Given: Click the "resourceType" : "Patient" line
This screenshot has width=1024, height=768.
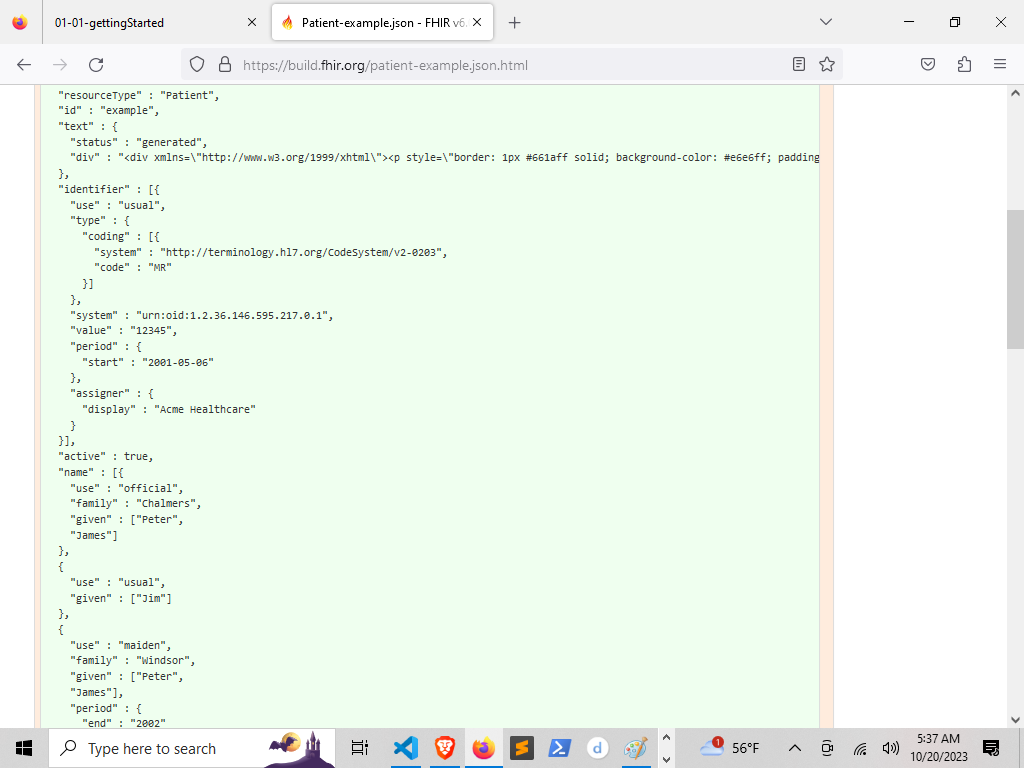Looking at the screenshot, I should 139,95.
